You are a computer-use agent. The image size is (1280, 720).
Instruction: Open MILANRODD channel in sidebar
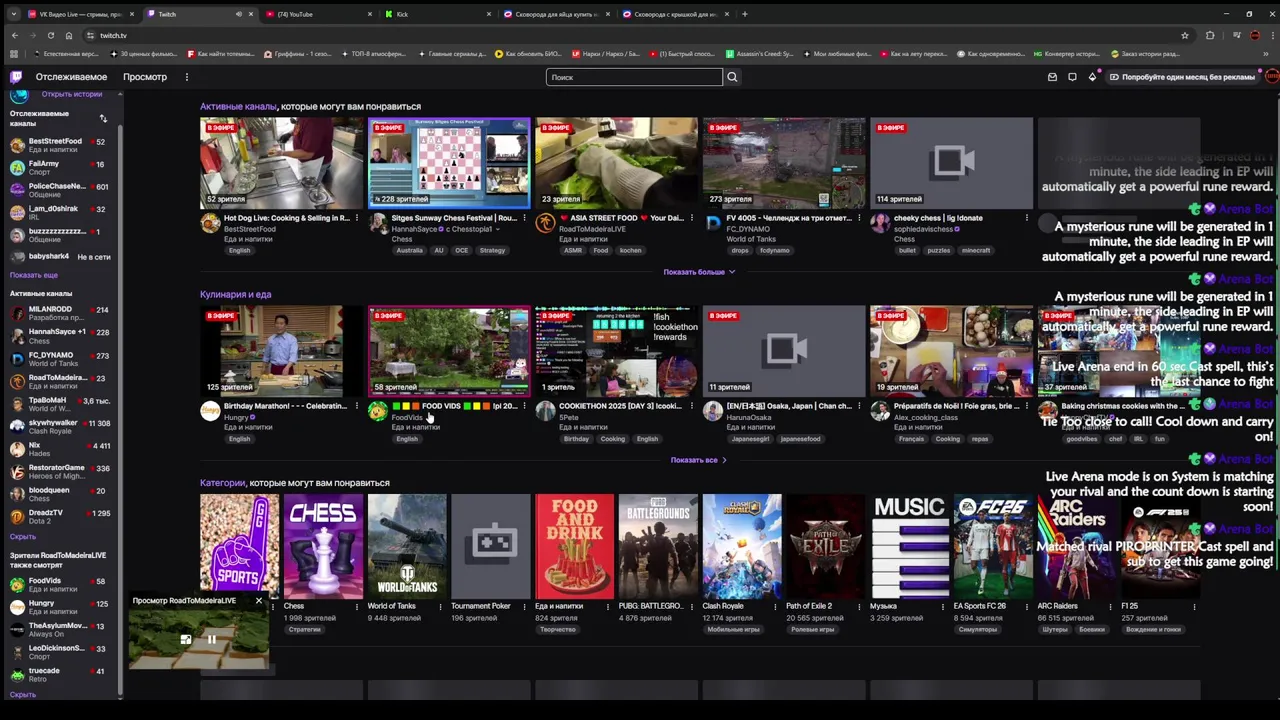(60, 313)
